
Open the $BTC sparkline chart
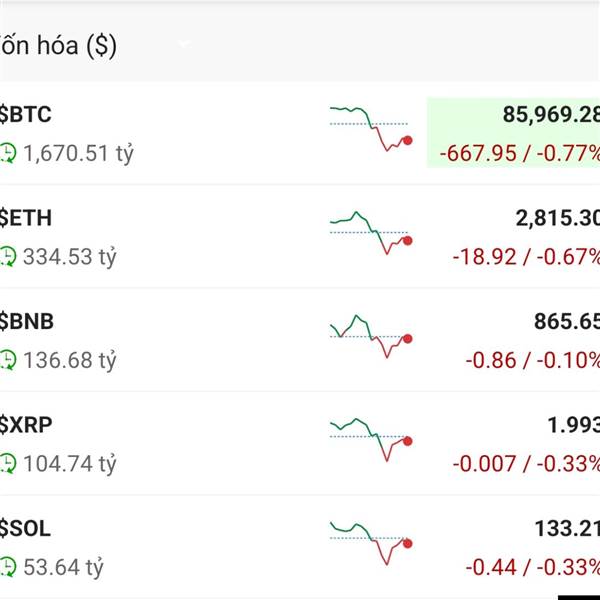point(371,127)
